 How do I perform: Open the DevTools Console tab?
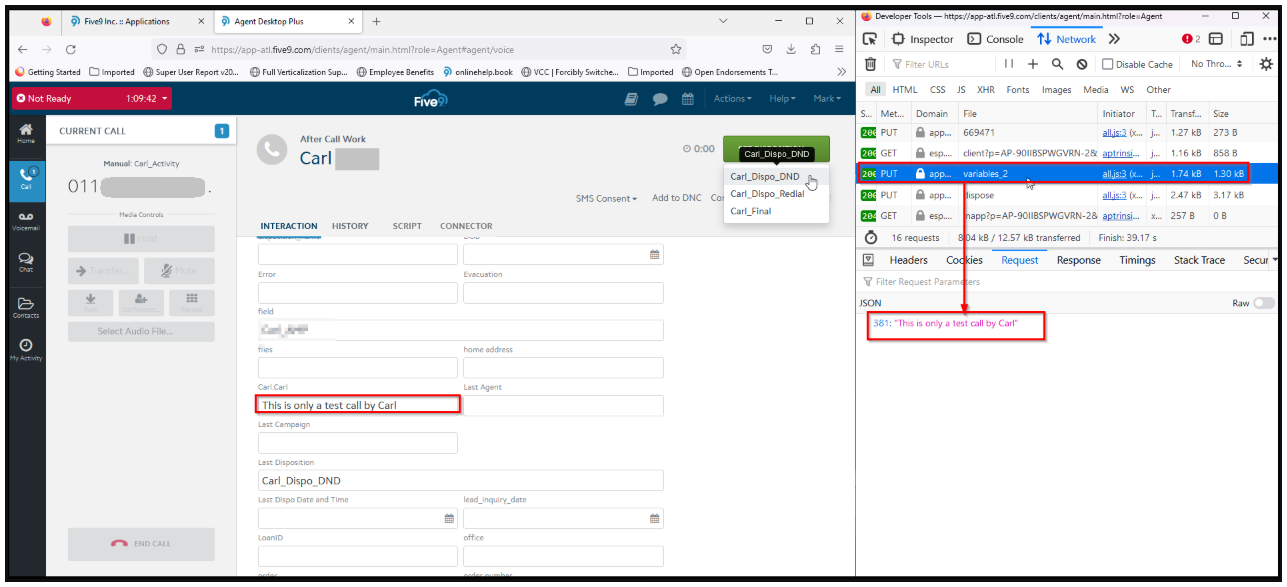click(995, 39)
